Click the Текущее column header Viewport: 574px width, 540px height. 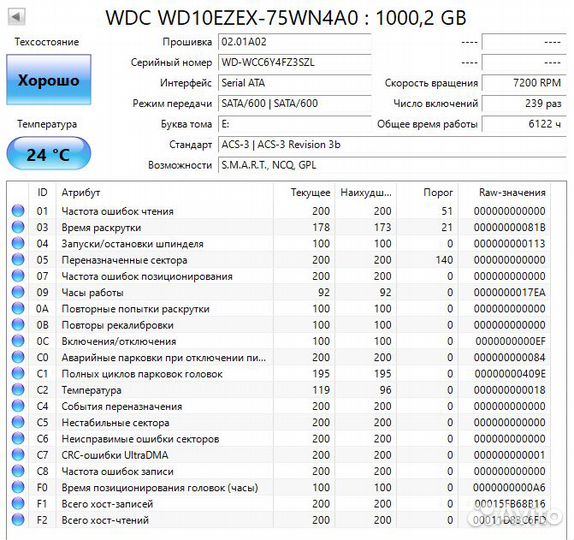click(304, 192)
